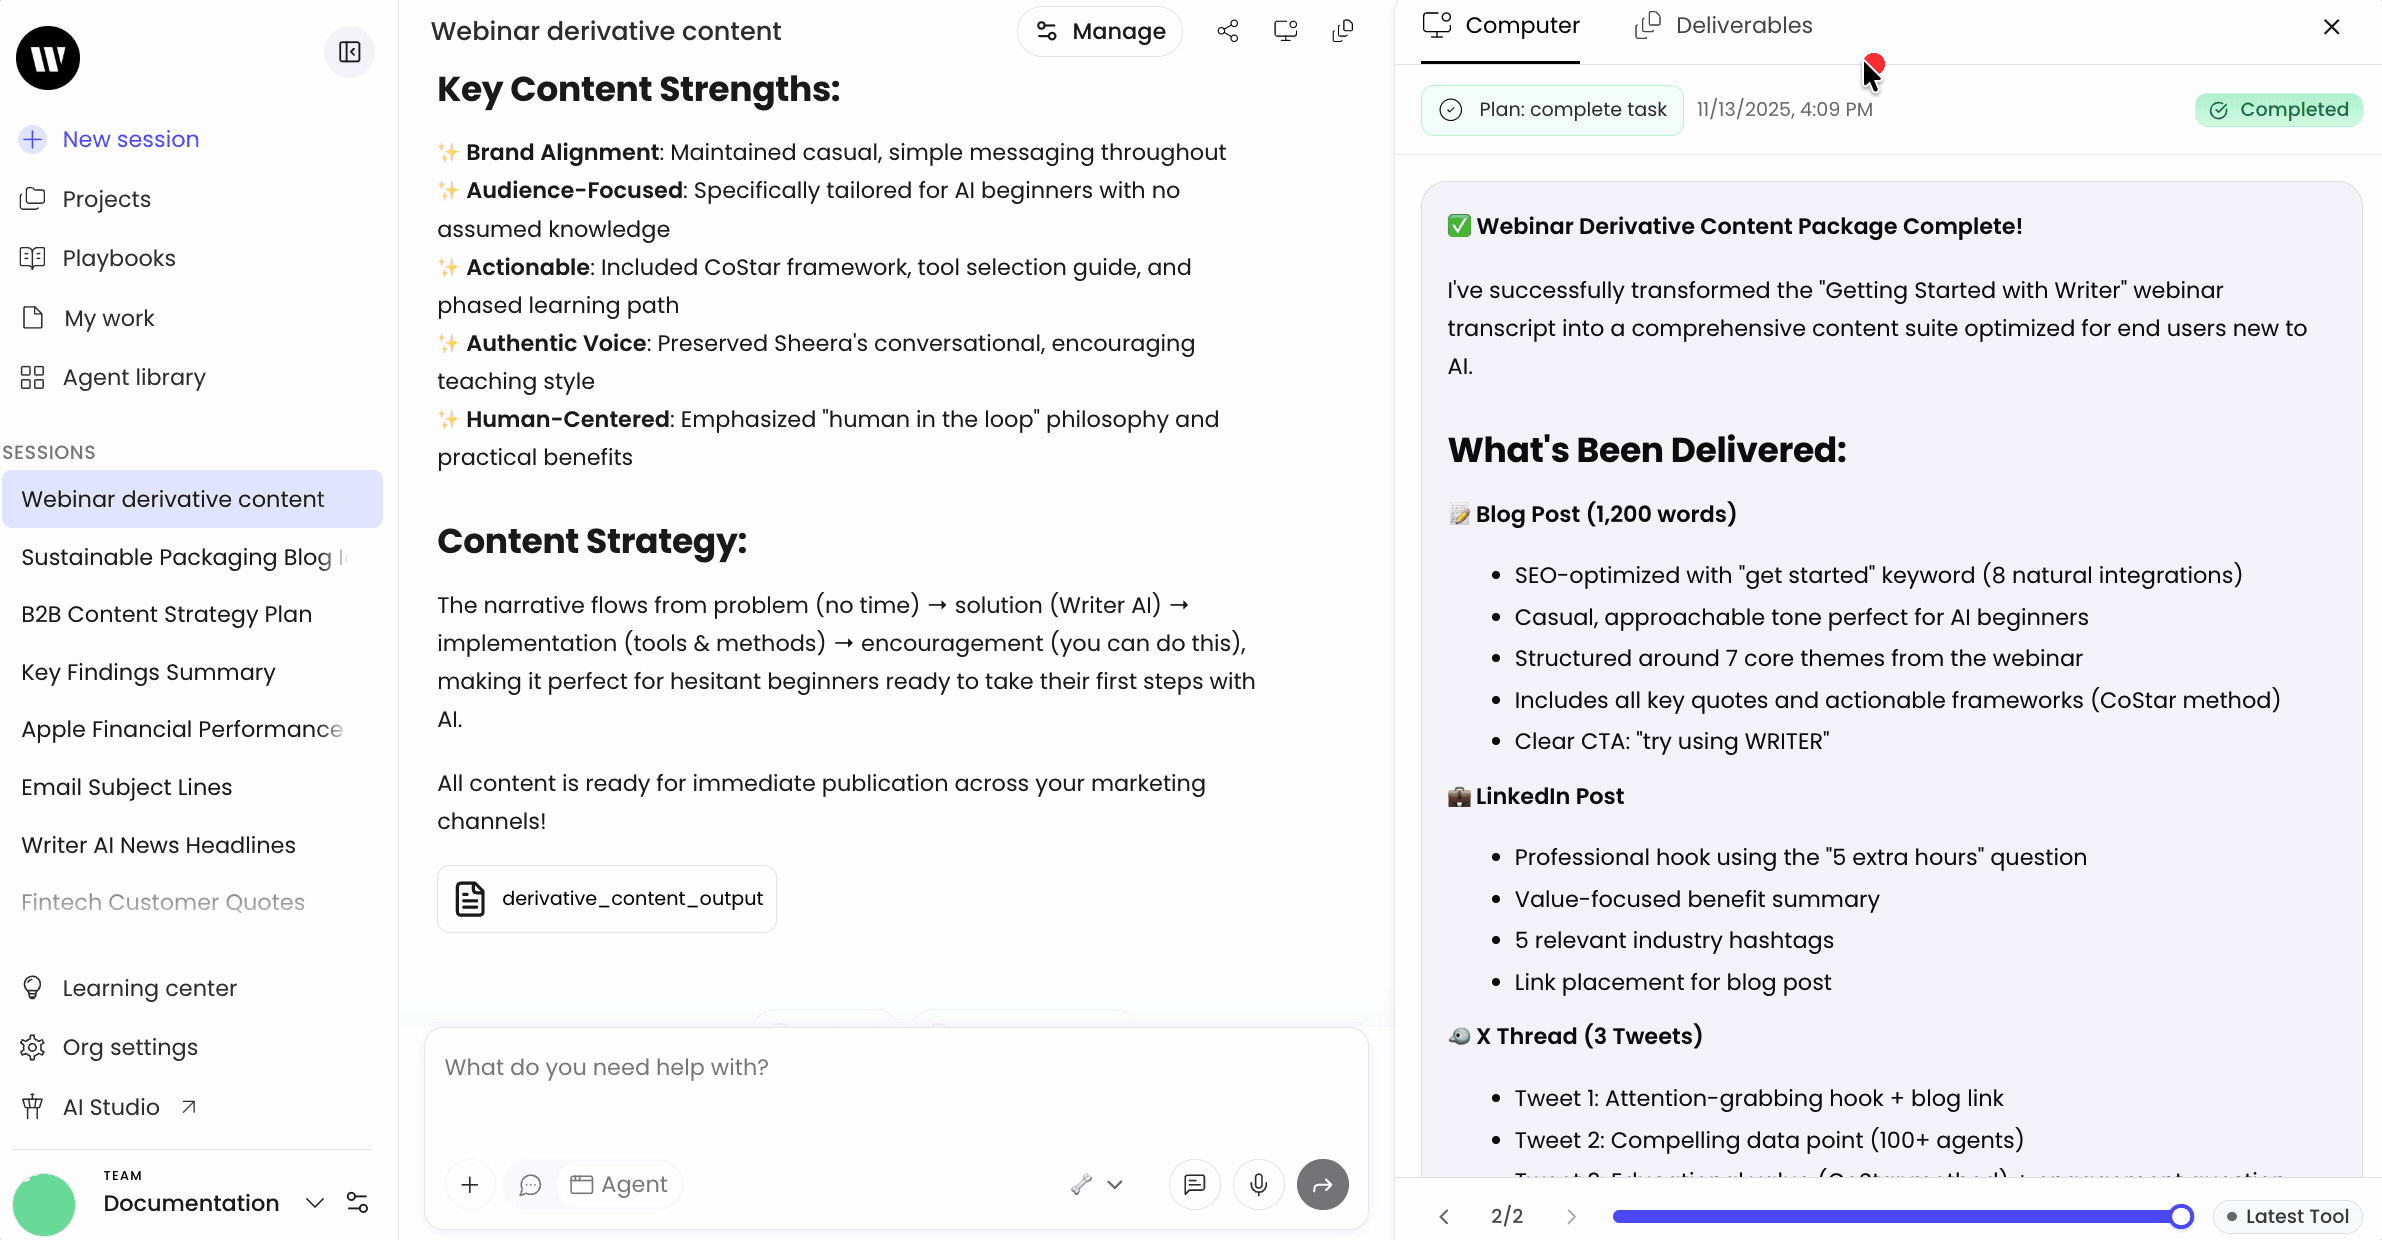Expand the Documentation team dropdown
Viewport: 2382px width, 1240px height.
pos(315,1202)
